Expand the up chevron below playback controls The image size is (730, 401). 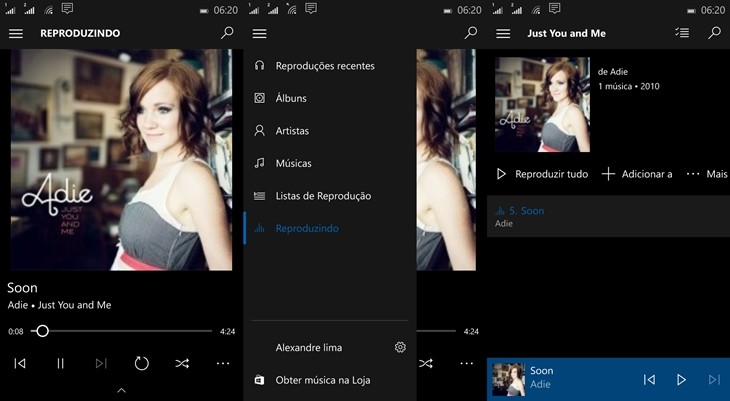coord(121,390)
